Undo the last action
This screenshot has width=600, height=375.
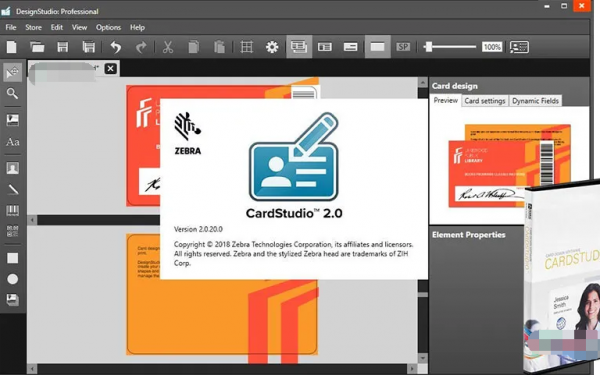pyautogui.click(x=116, y=47)
